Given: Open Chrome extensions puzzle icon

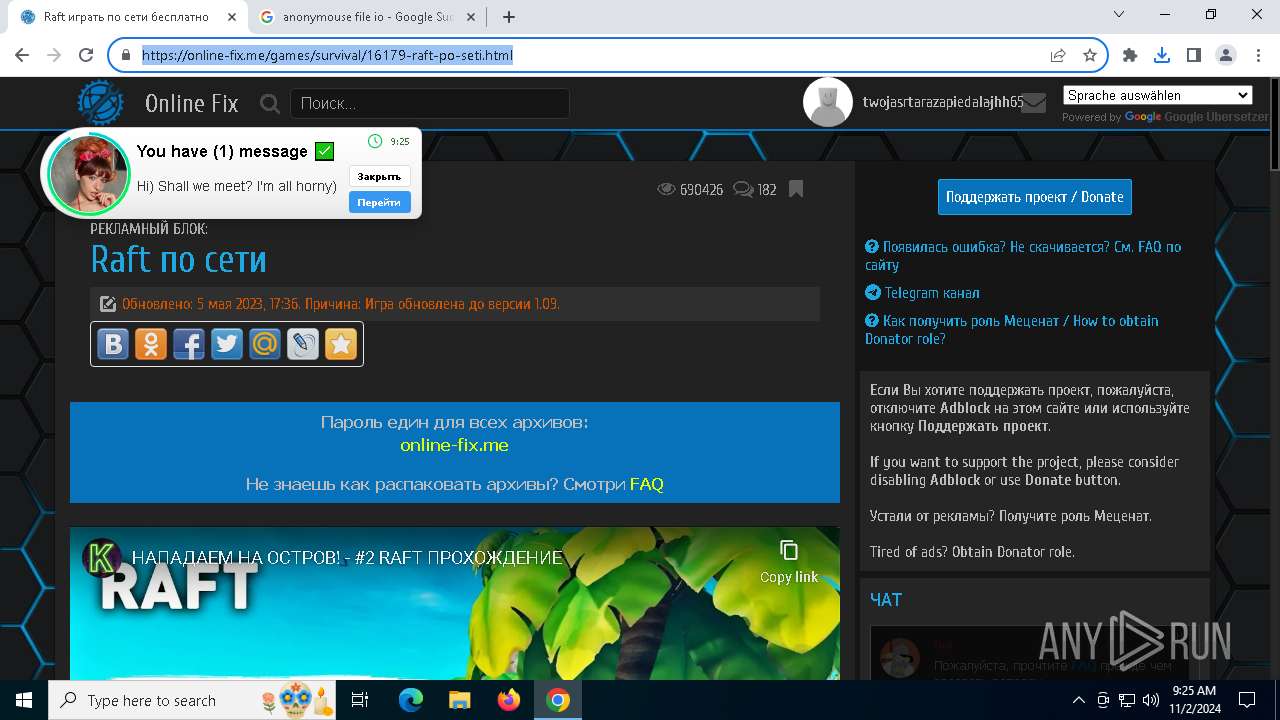Looking at the screenshot, I should pos(1130,55).
